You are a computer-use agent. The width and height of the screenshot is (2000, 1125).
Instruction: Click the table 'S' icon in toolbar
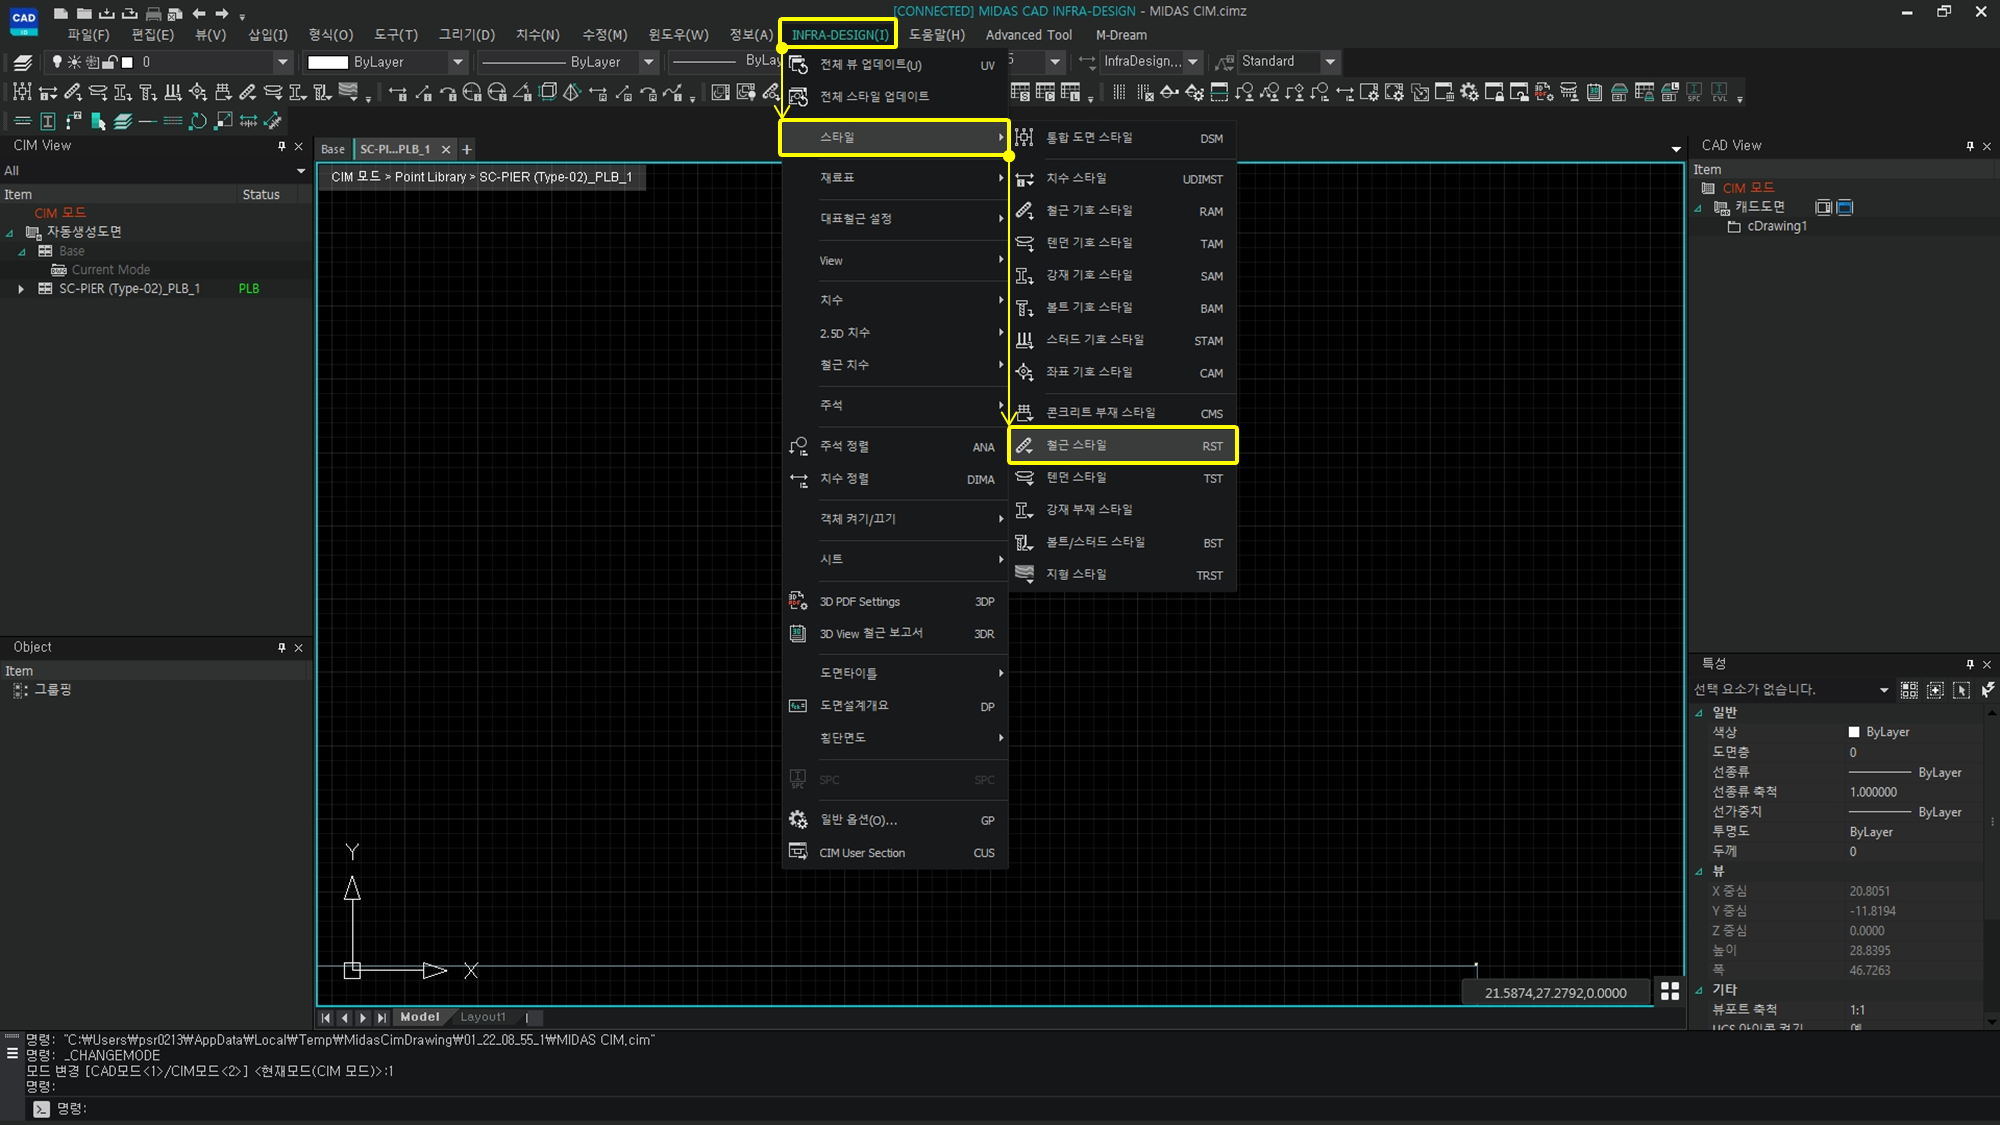[x=1020, y=92]
